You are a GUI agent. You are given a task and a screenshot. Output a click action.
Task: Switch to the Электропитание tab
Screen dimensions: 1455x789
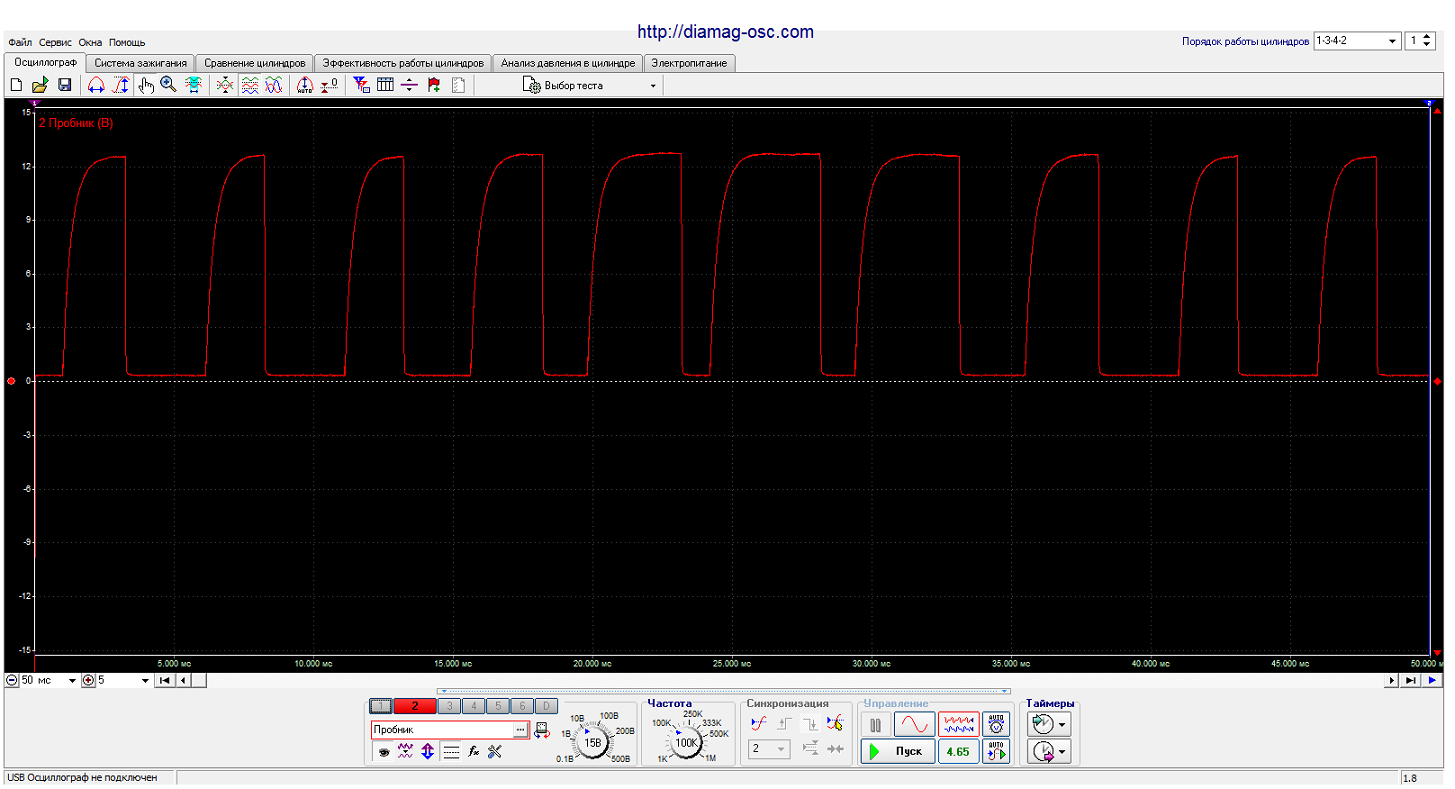(689, 63)
